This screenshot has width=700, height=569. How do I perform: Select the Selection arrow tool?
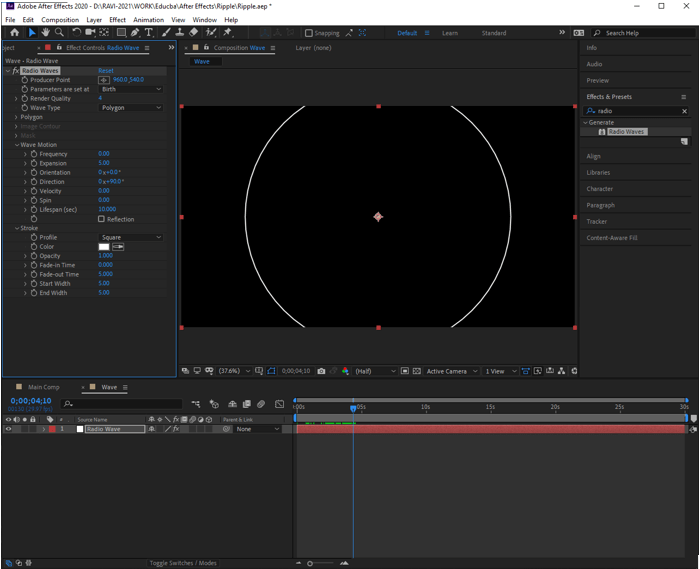click(32, 33)
